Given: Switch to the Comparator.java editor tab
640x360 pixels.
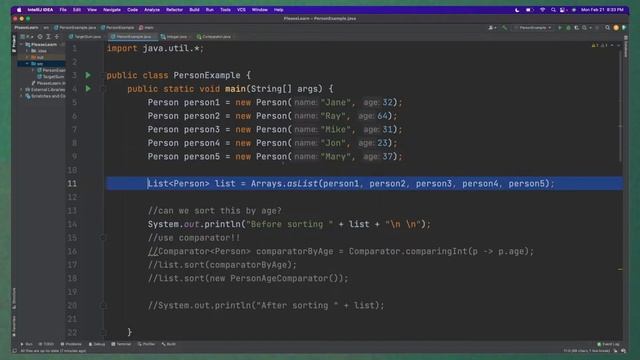Looking at the screenshot, I should coord(214,37).
